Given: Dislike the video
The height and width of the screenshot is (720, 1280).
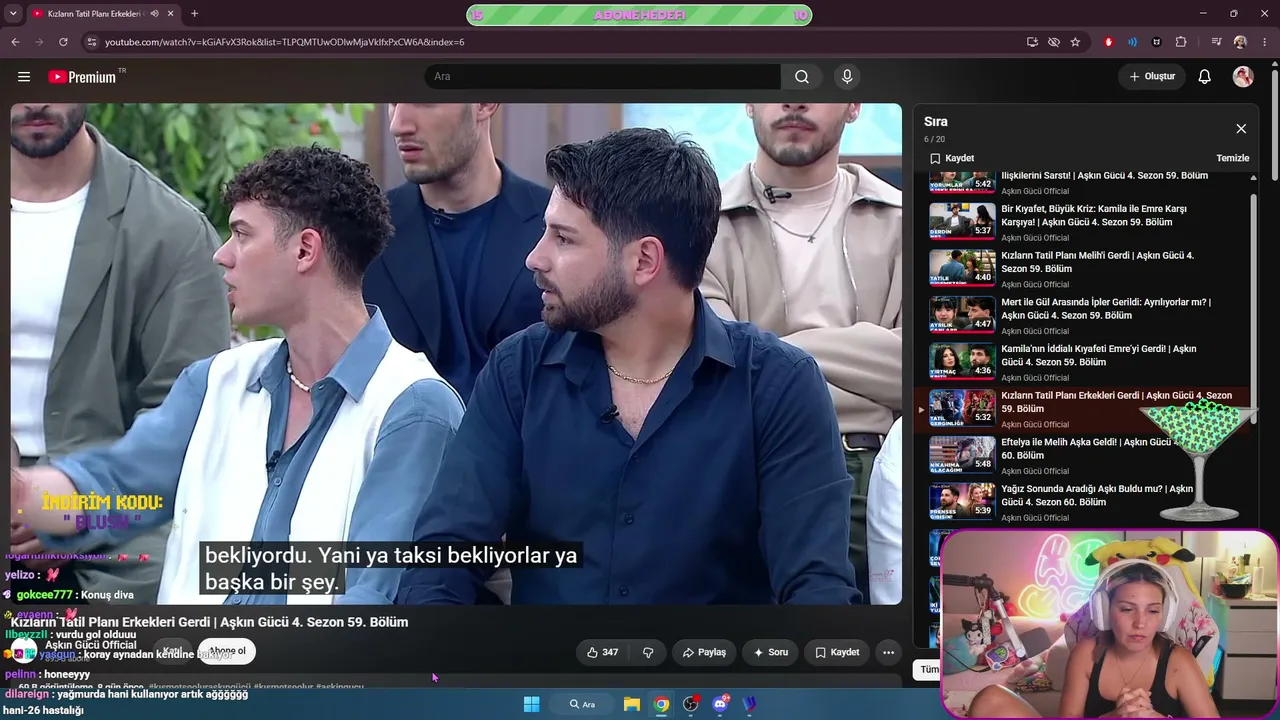Looking at the screenshot, I should point(648,652).
